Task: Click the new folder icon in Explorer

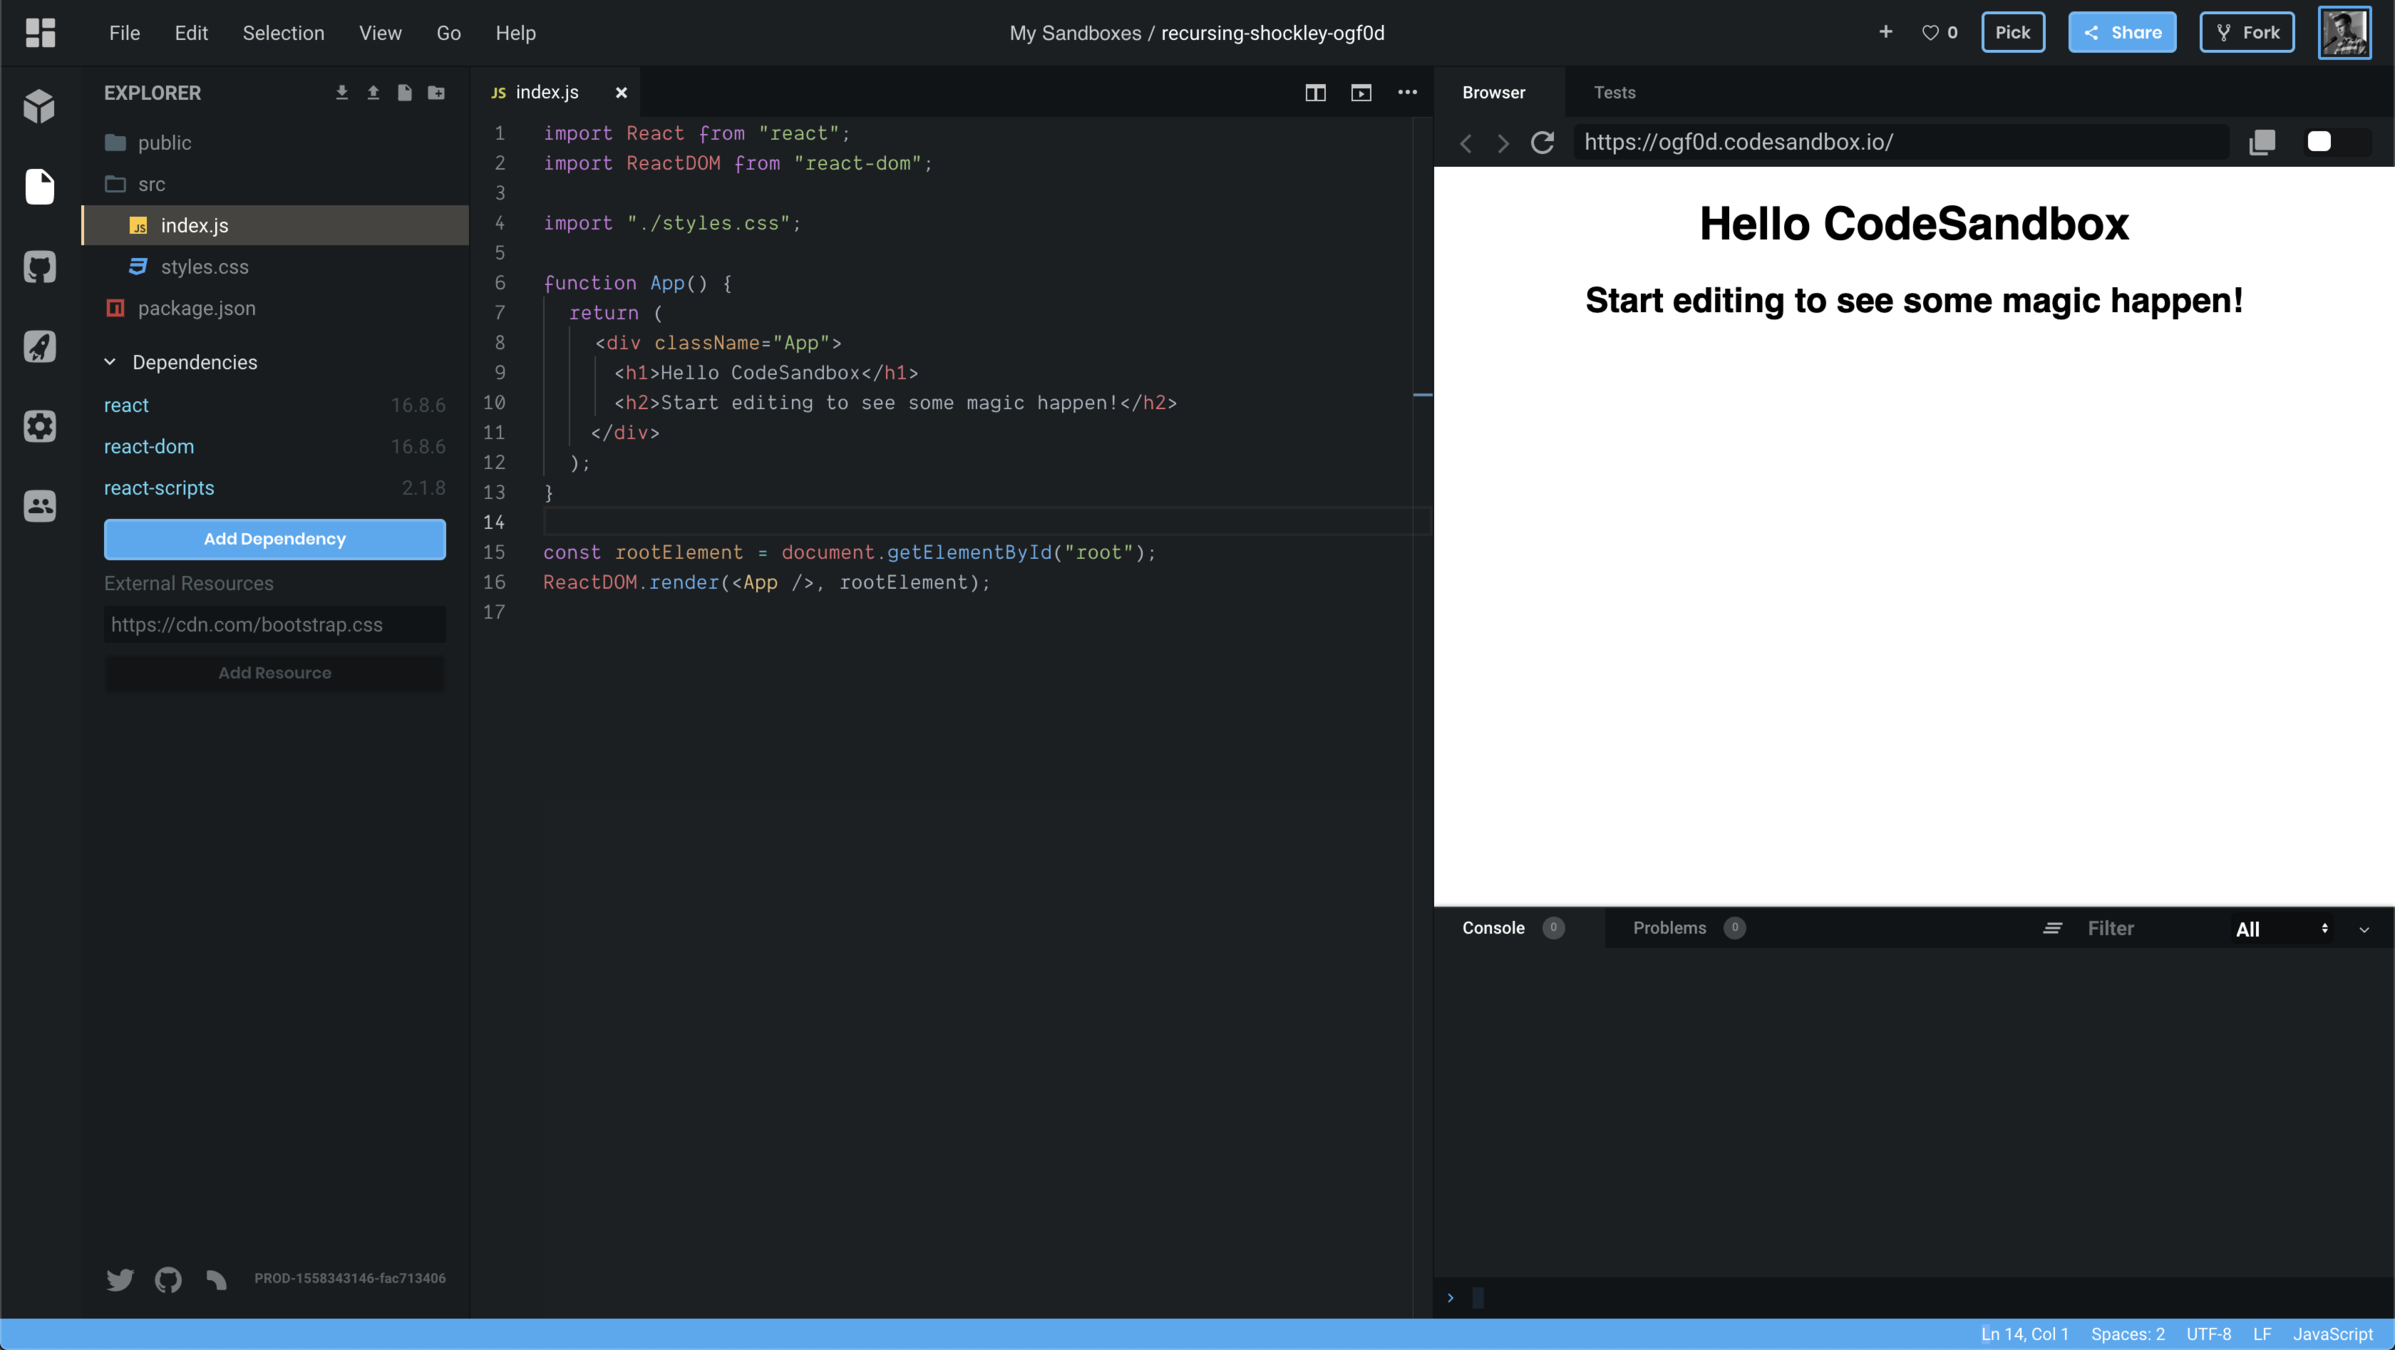Action: (x=436, y=93)
